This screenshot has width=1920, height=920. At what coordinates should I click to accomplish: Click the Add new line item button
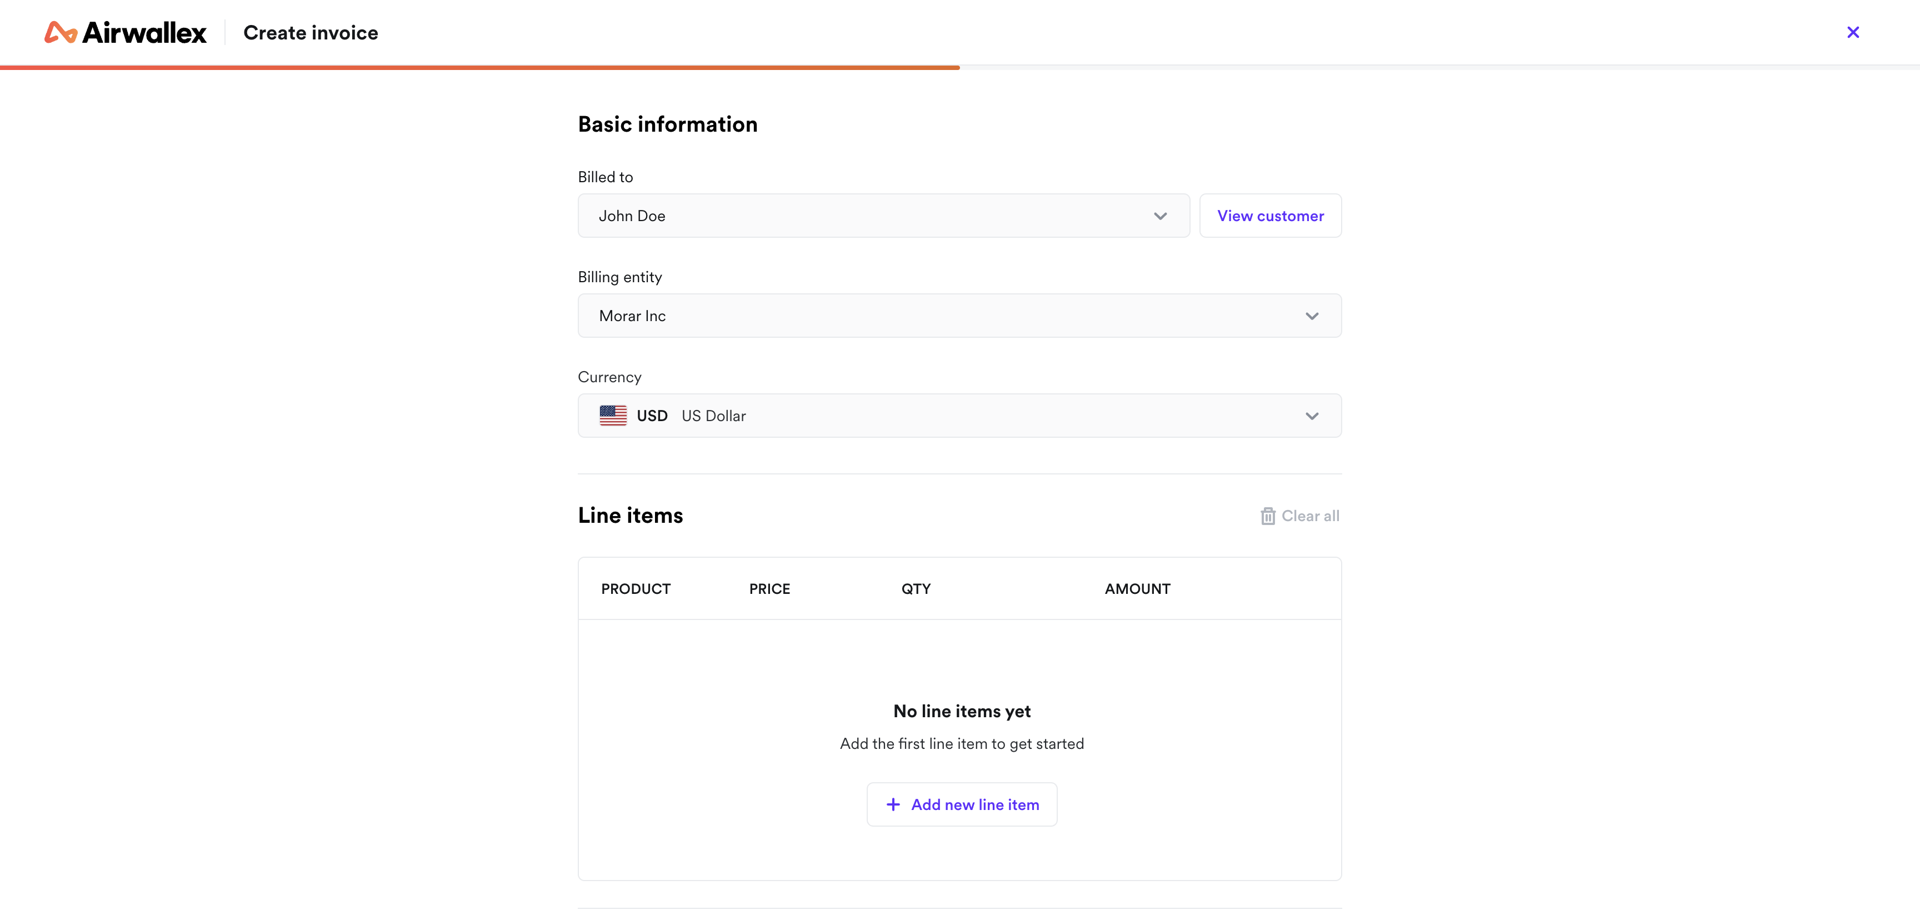(961, 804)
